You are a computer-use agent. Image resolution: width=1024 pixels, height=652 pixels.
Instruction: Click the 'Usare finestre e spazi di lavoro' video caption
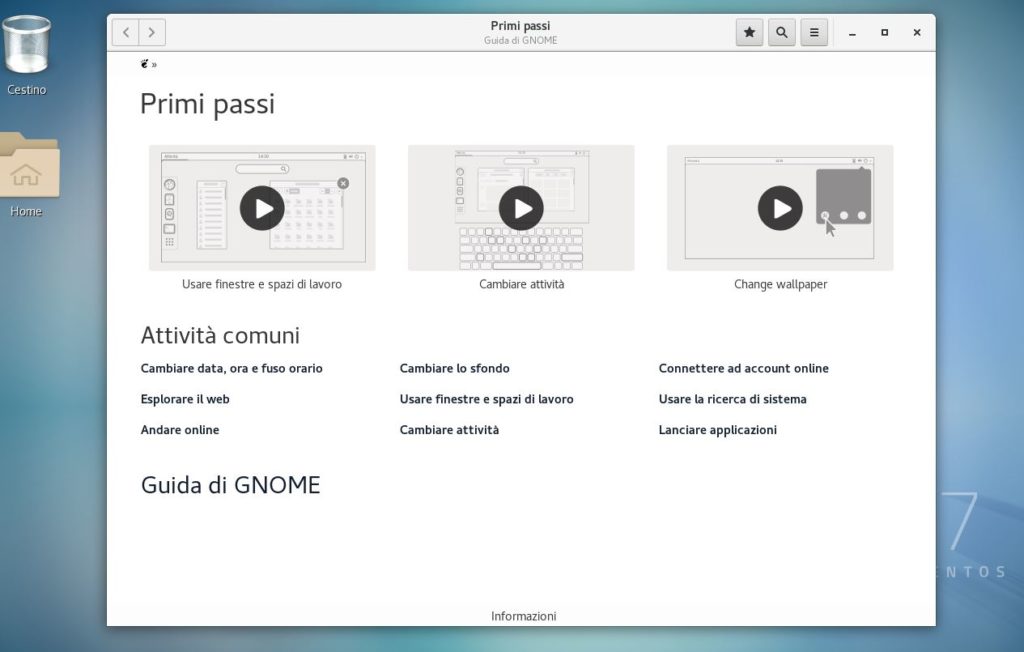(262, 284)
